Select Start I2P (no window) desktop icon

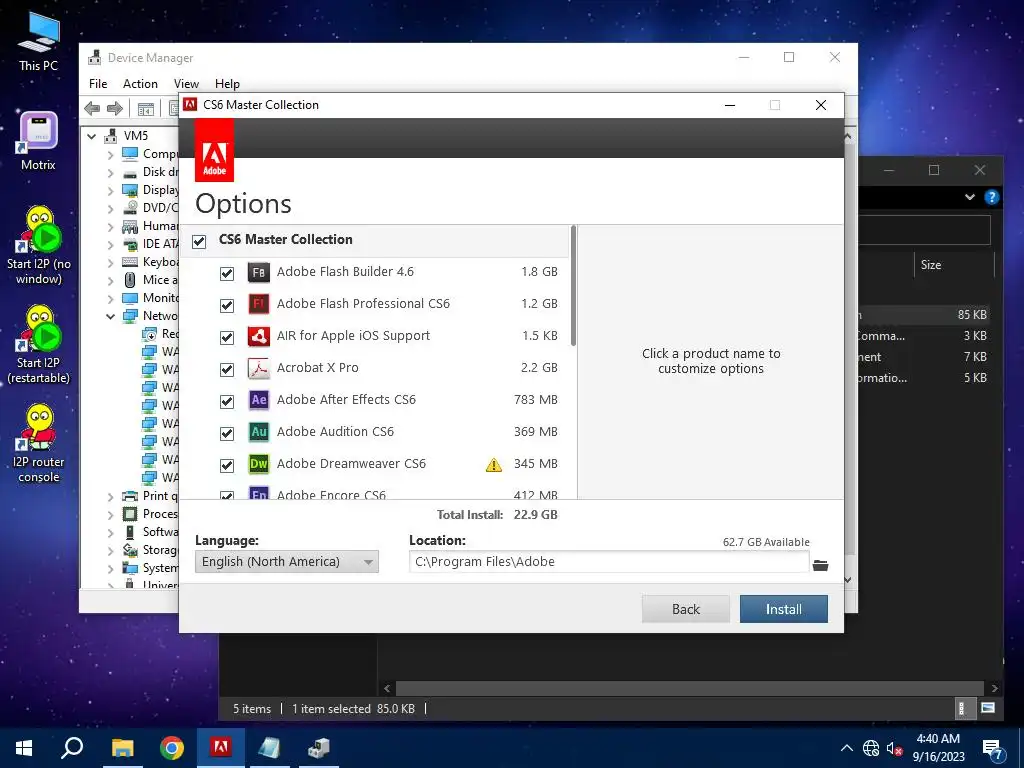pyautogui.click(x=39, y=246)
